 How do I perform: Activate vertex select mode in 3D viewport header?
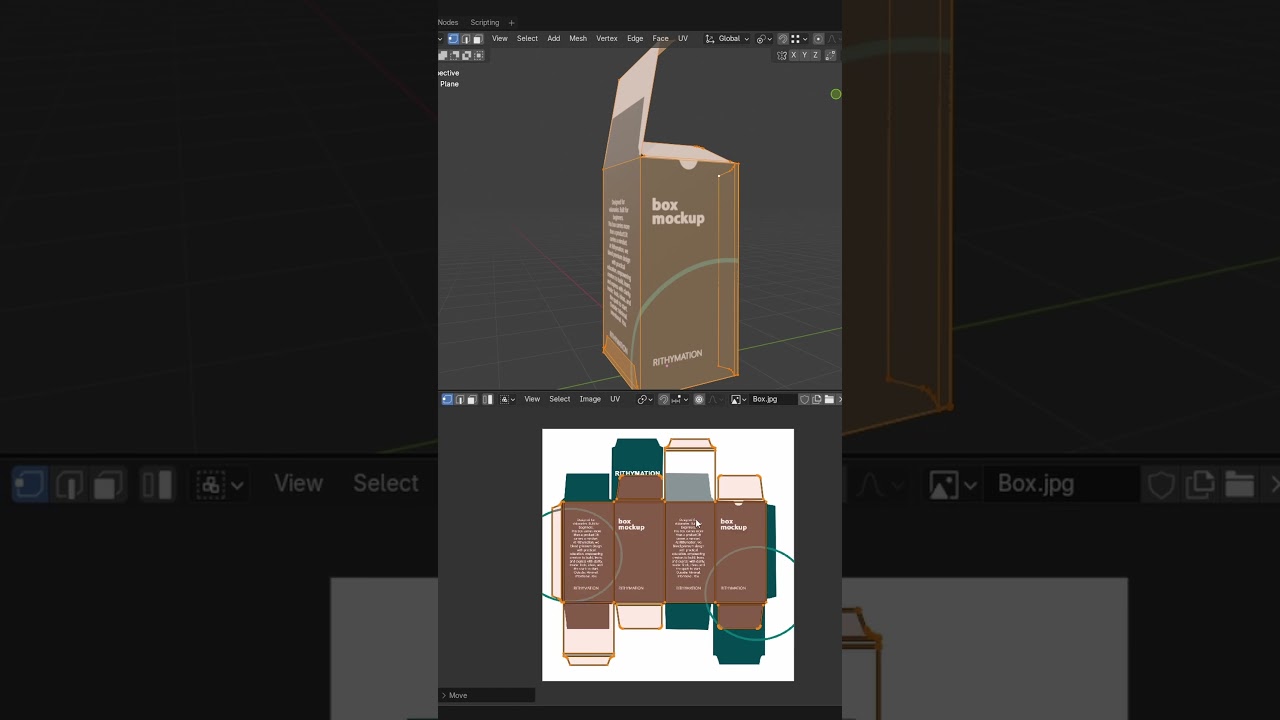(453, 39)
